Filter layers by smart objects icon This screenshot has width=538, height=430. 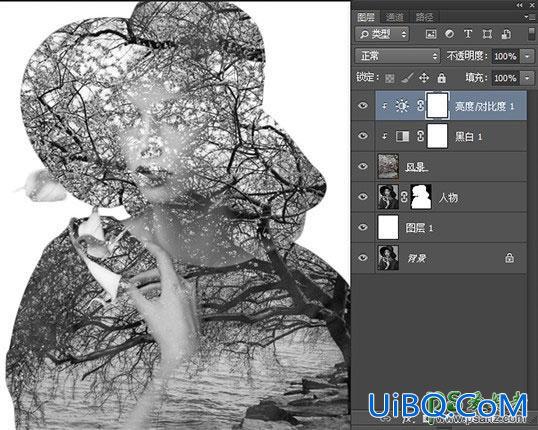pos(506,34)
